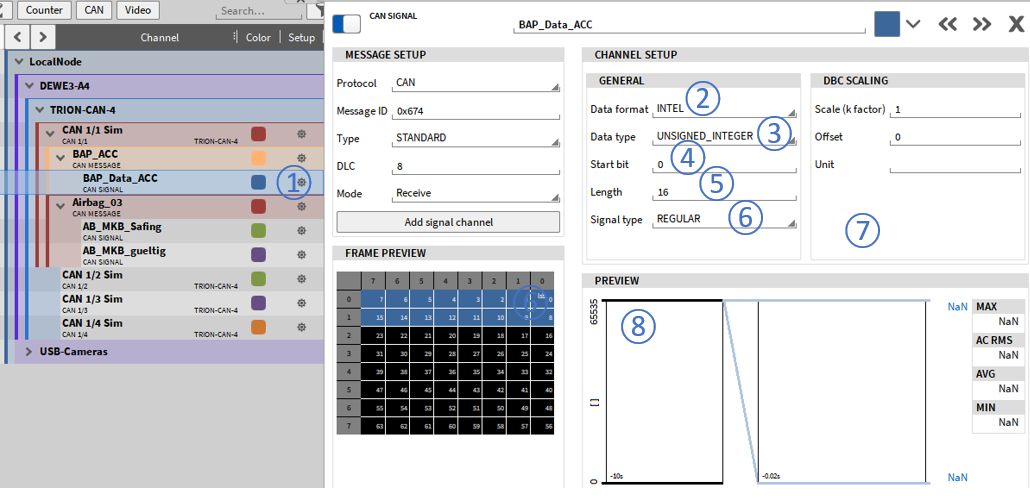The width and height of the screenshot is (1030, 500).
Task: Collapse the Airbag_03 message node
Action: click(61, 203)
